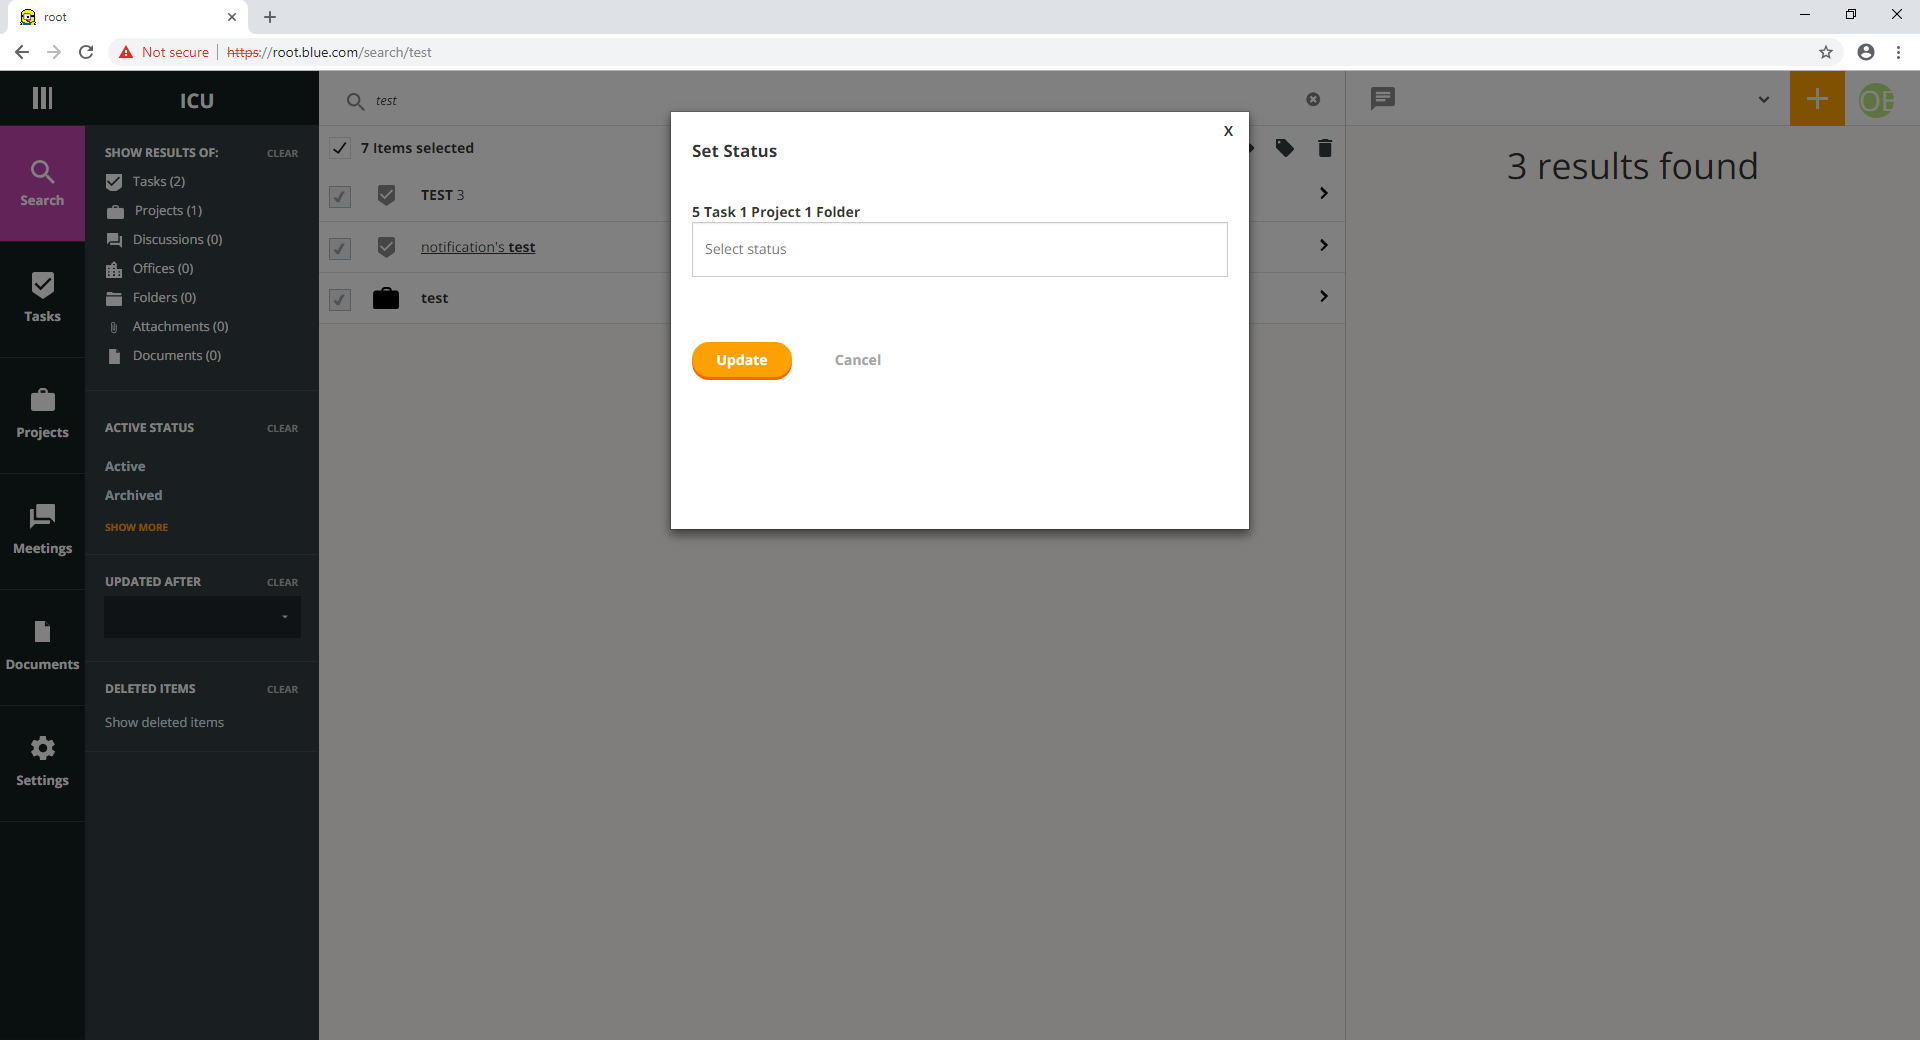Clear the search query with x icon
The height and width of the screenshot is (1040, 1920).
coord(1313,99)
